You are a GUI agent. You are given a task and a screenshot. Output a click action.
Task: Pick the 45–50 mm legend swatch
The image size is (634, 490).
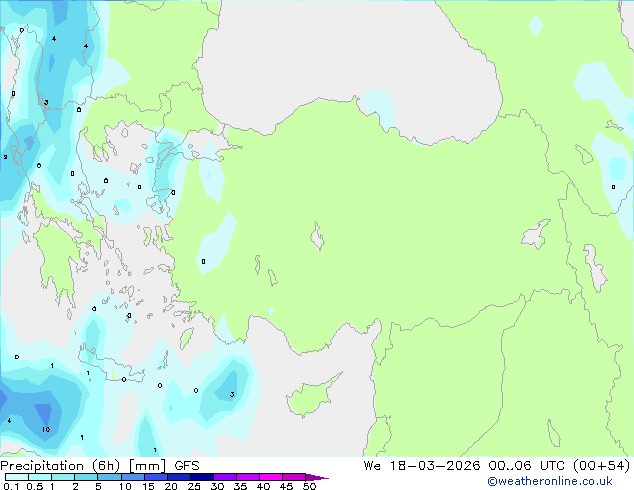(294, 477)
